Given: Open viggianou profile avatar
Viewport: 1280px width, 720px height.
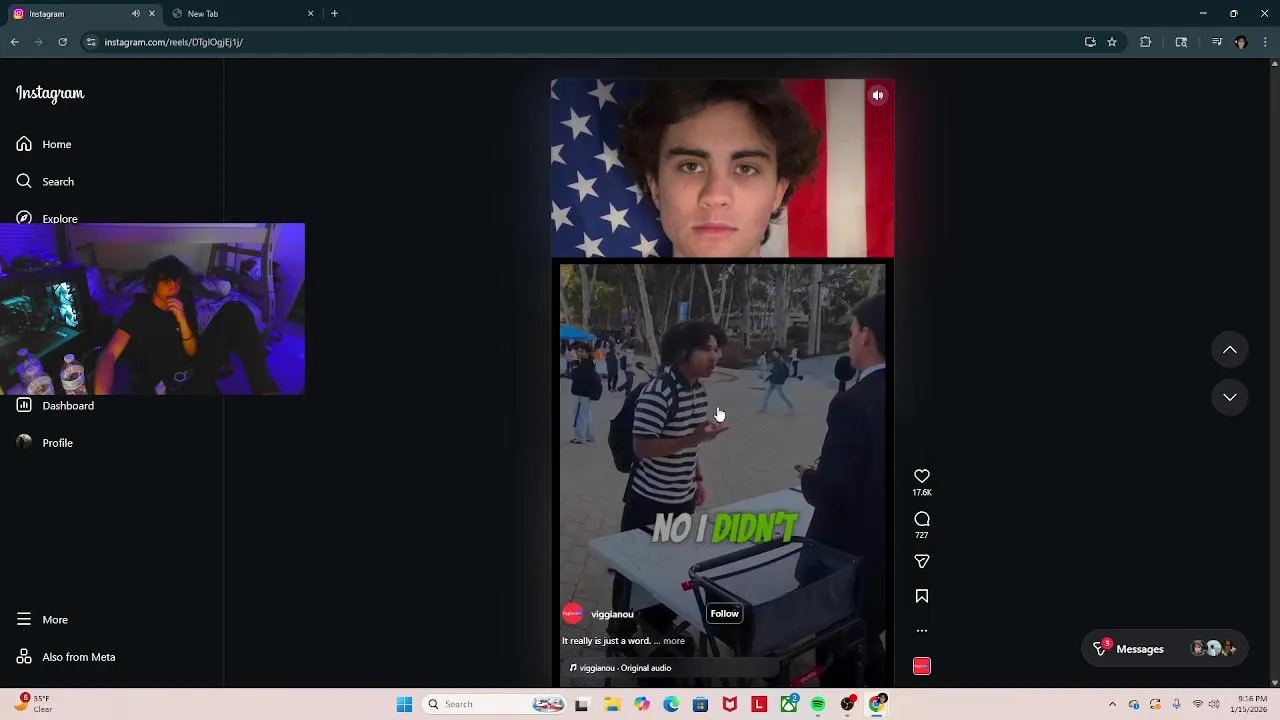Looking at the screenshot, I should click(x=573, y=614).
